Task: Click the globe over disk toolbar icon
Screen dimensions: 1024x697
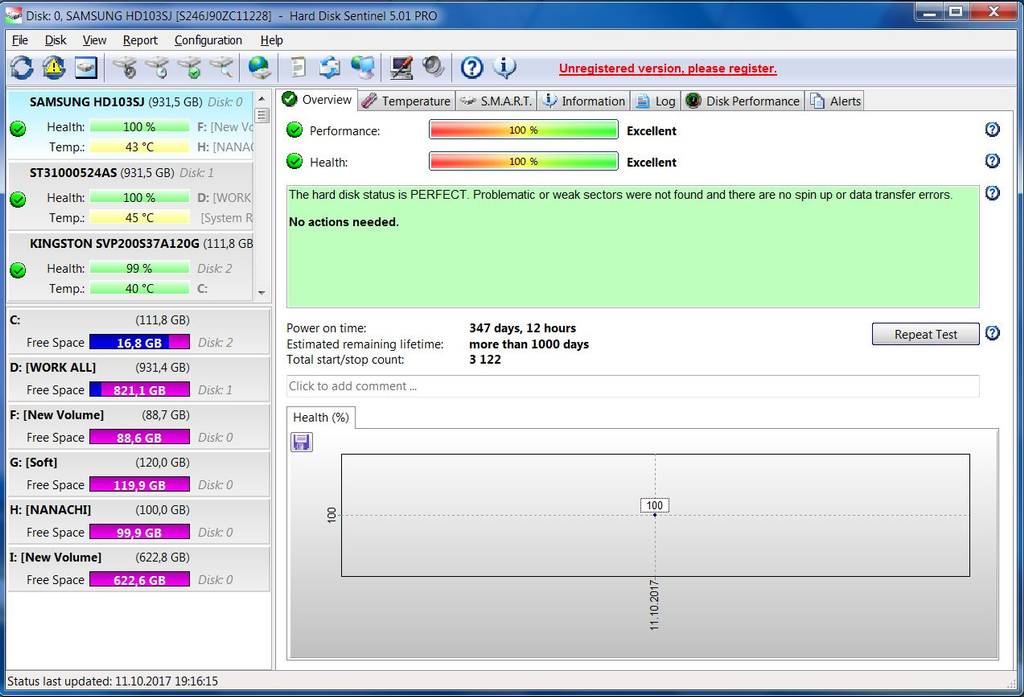Action: click(259, 67)
